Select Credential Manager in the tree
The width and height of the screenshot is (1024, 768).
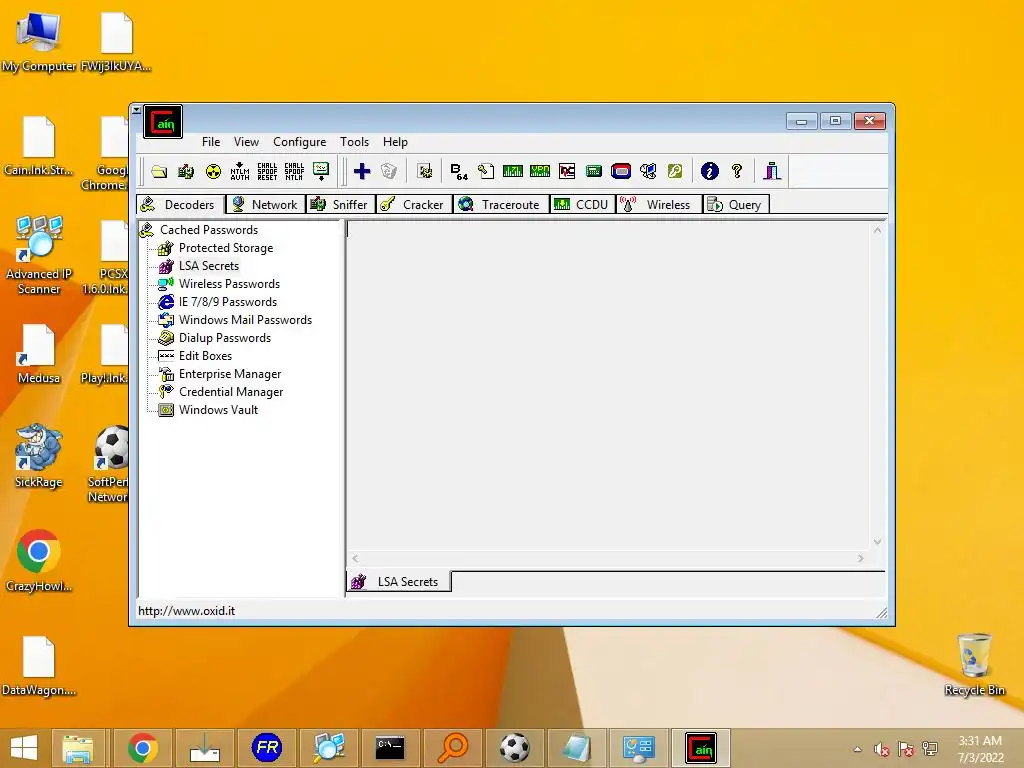(231, 392)
